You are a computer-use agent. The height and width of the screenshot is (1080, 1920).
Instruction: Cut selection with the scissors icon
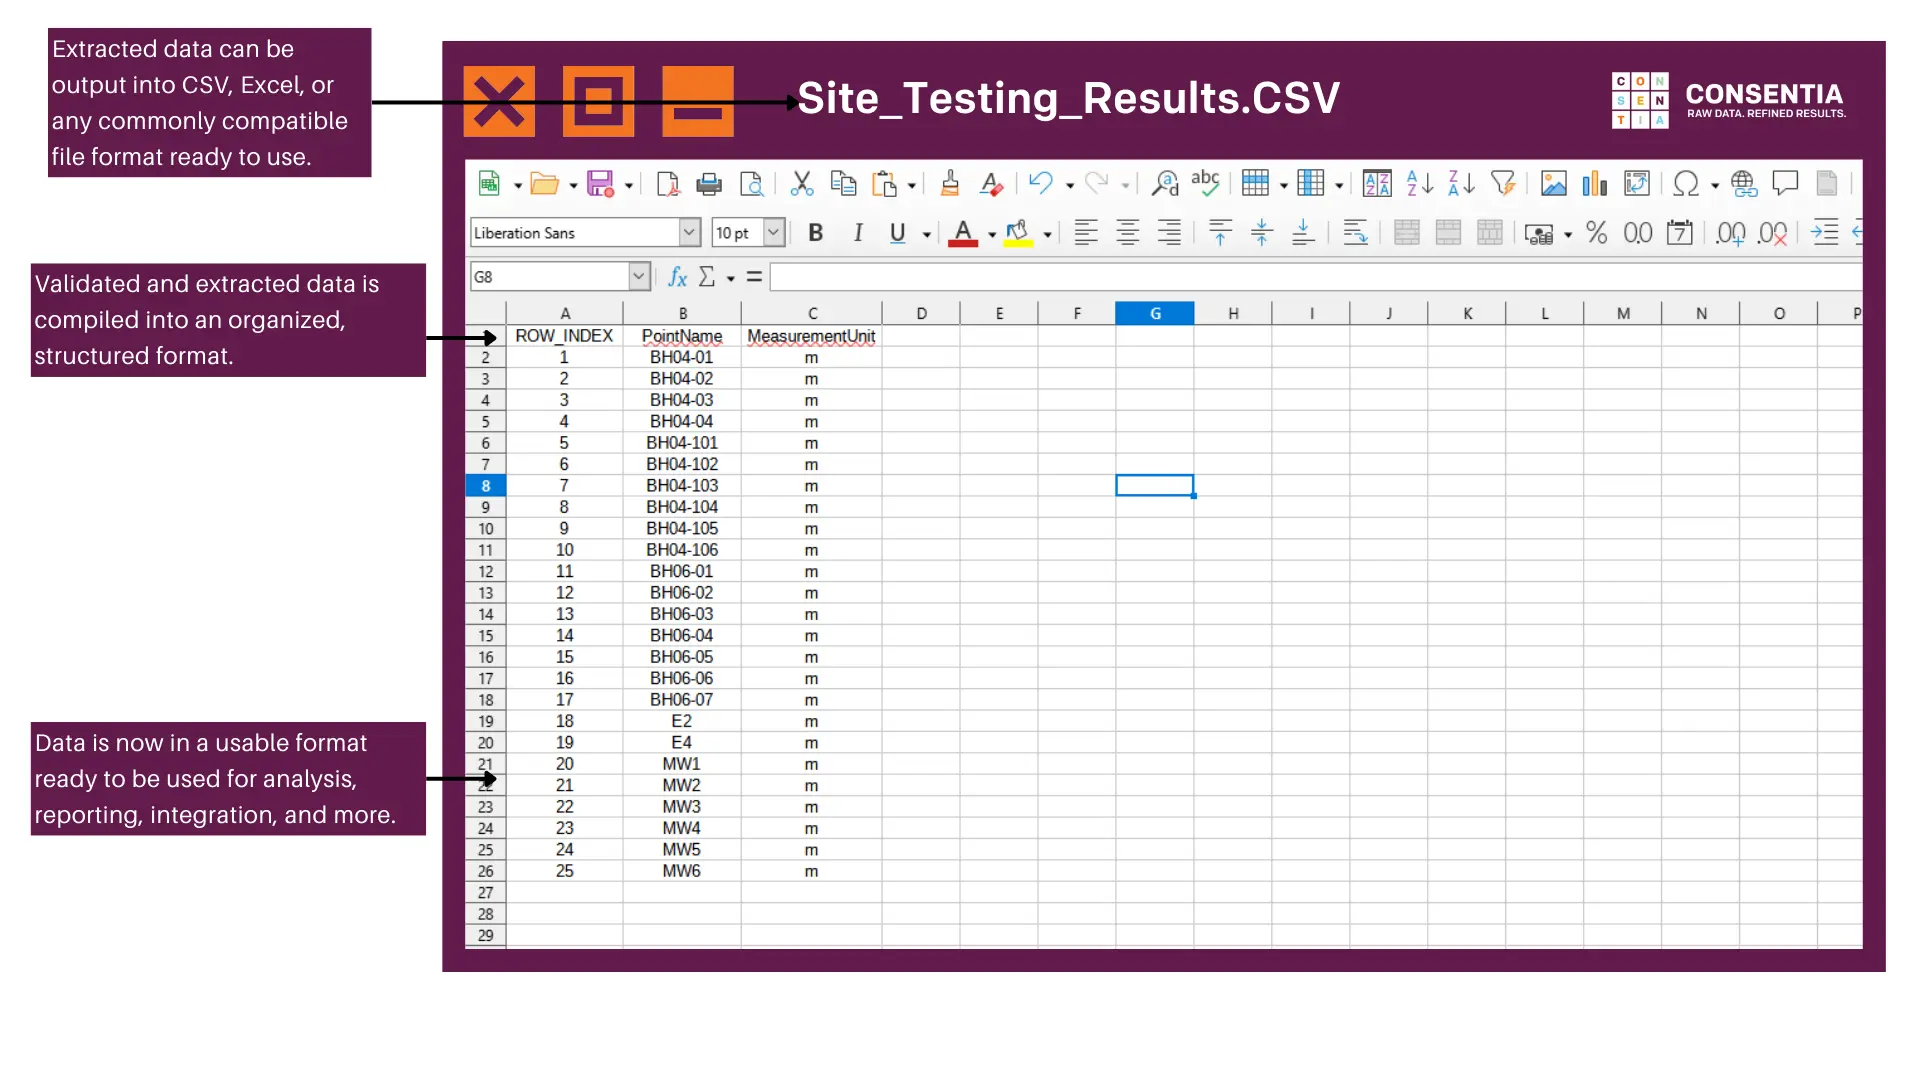pyautogui.click(x=801, y=184)
